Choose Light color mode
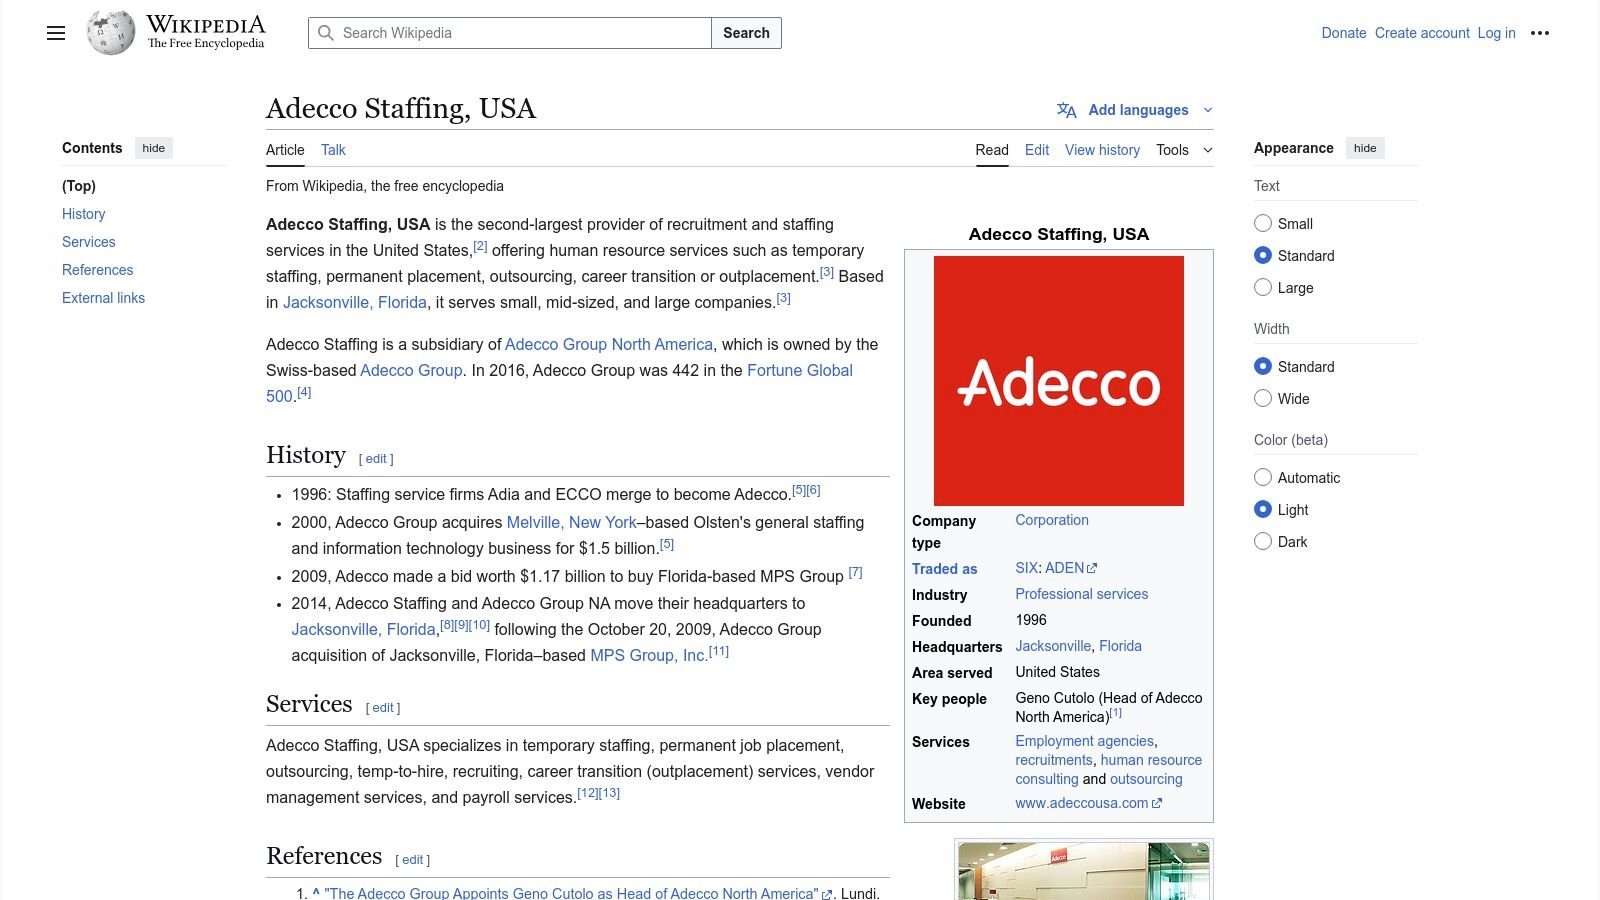Screen dimensions: 1600x900 click(x=1263, y=509)
